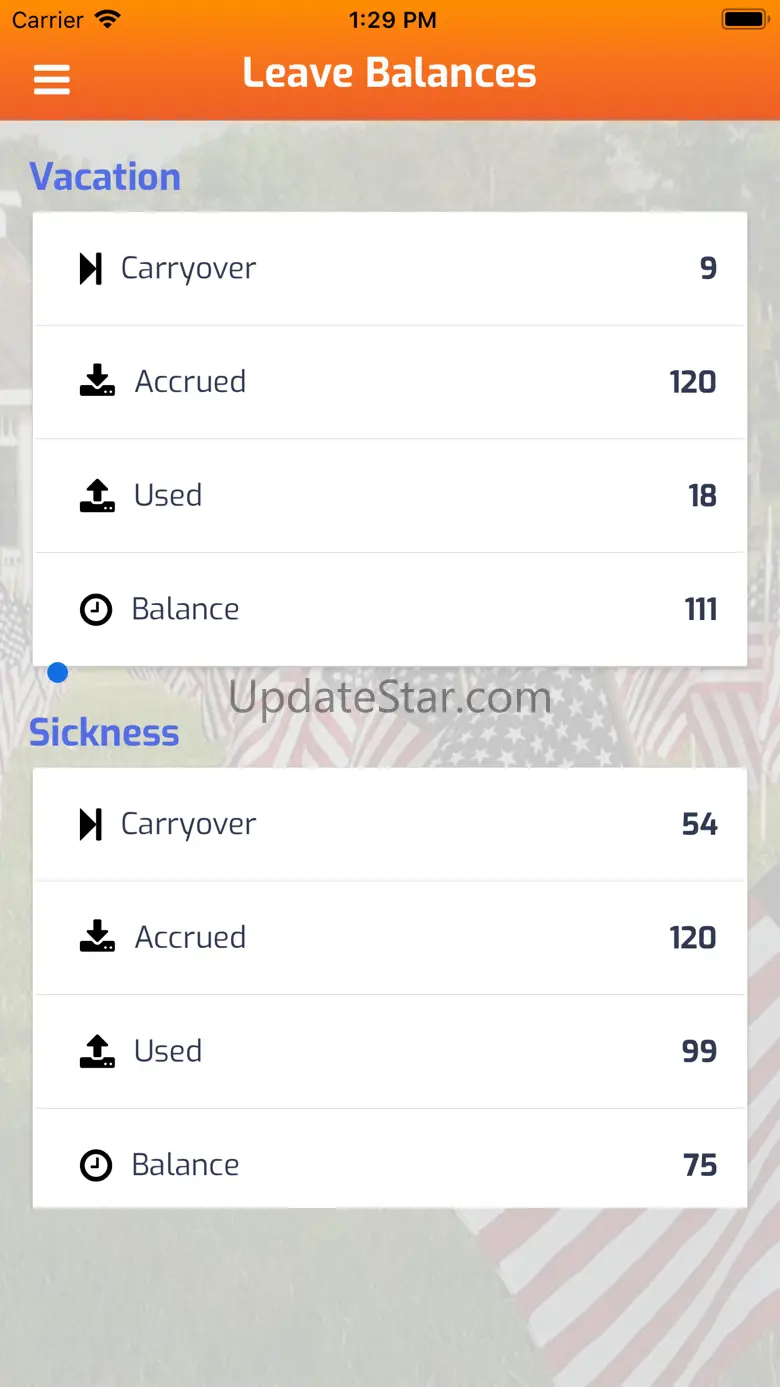Screen dimensions: 780x1387
Task: Click the Vacation Used upload icon
Action: [97, 495]
